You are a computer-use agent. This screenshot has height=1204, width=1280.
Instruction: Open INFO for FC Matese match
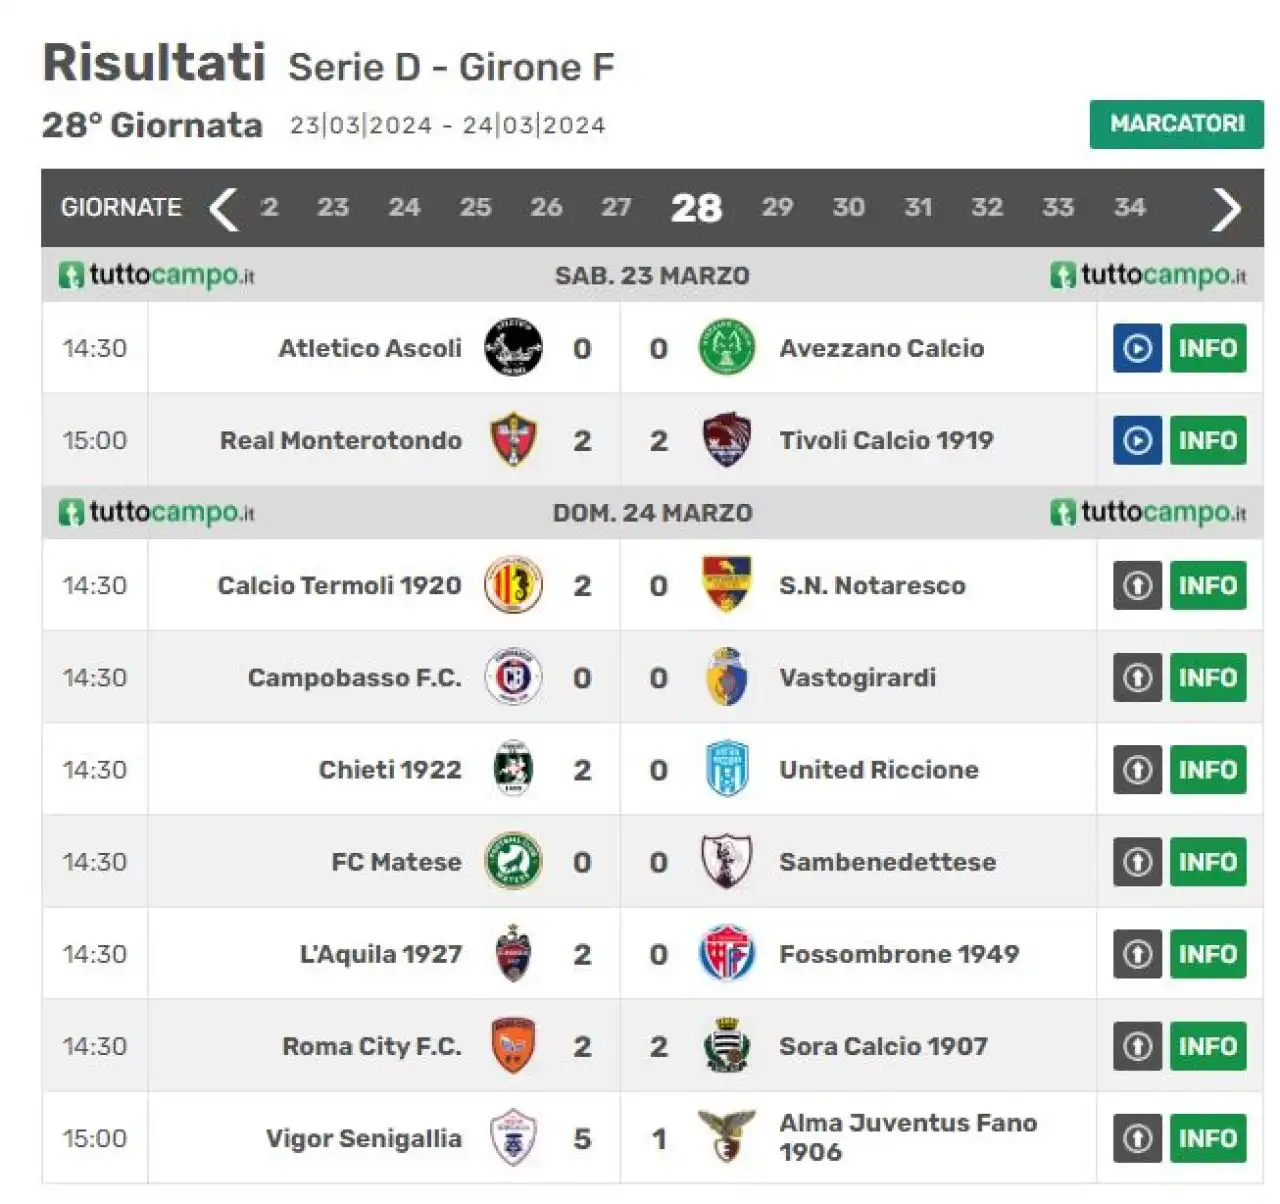[x=1208, y=862]
